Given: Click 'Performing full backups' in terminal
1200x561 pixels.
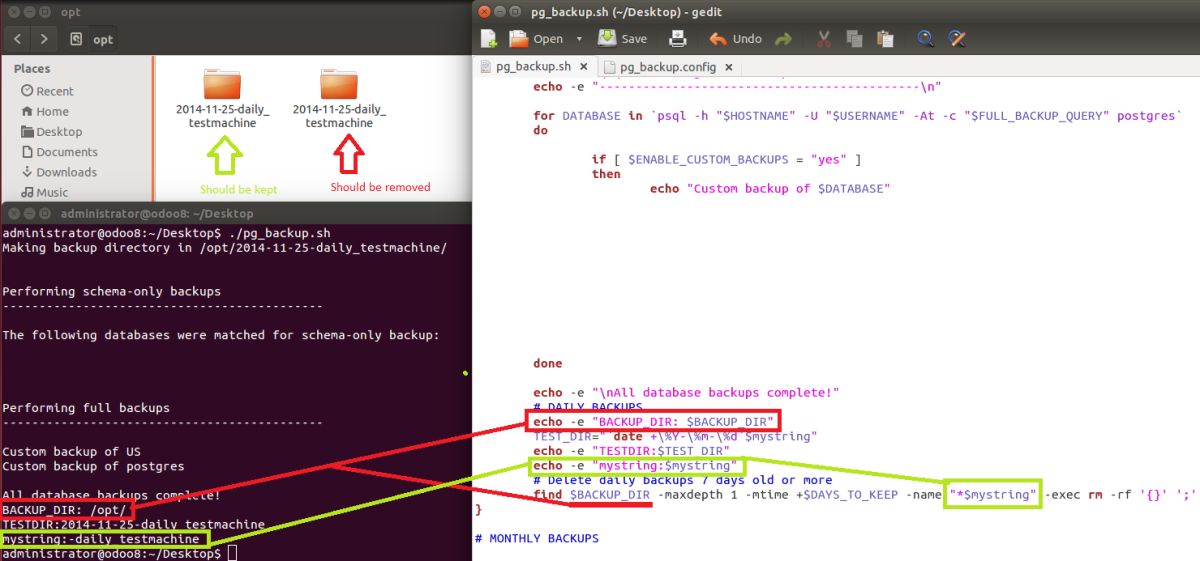Looking at the screenshot, I should pos(86,407).
